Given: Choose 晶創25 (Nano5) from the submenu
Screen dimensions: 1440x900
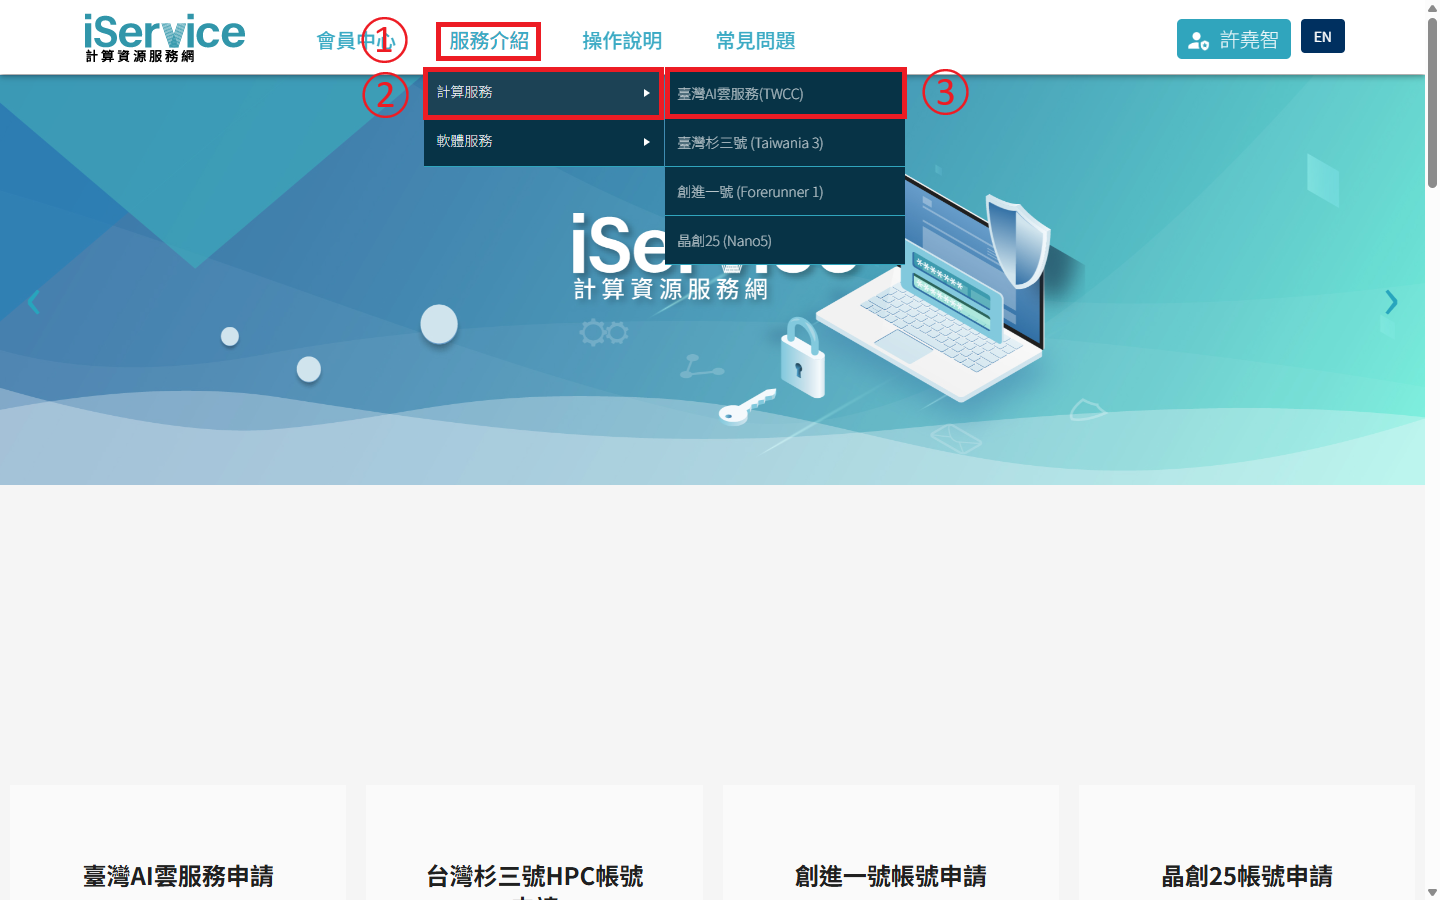Looking at the screenshot, I should pyautogui.click(x=785, y=240).
